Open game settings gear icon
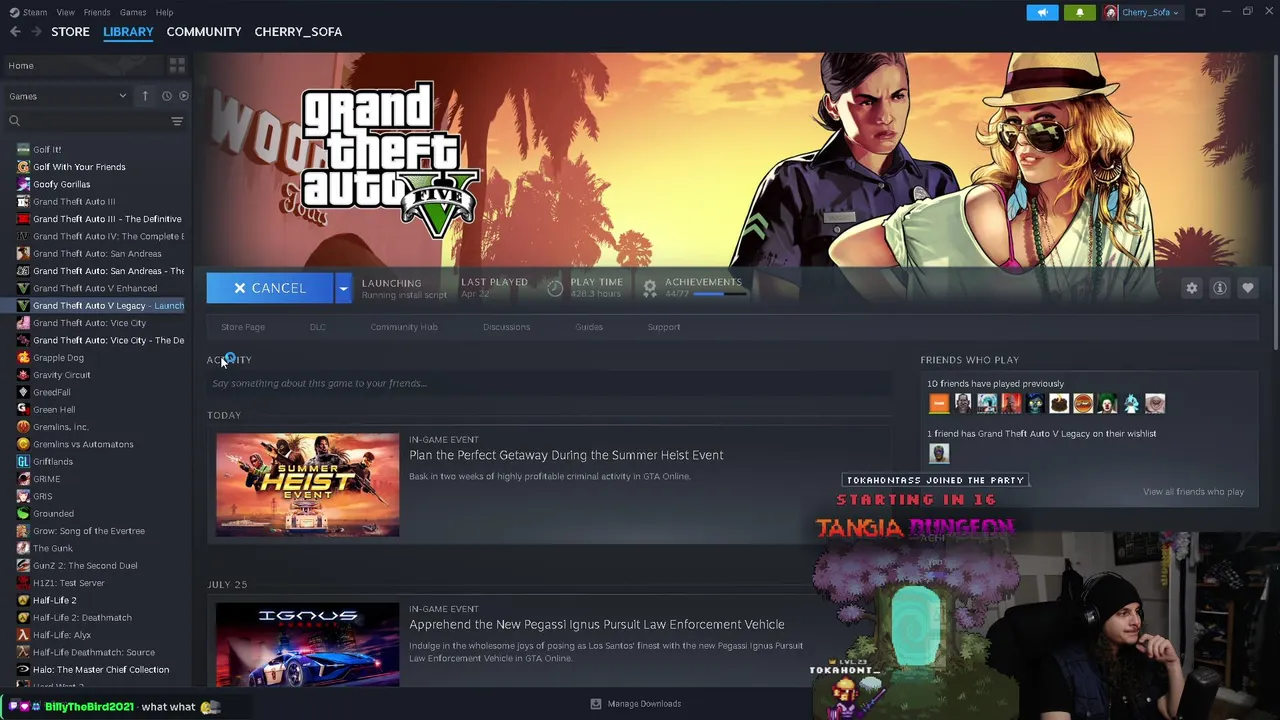1280x720 pixels. 1192,288
